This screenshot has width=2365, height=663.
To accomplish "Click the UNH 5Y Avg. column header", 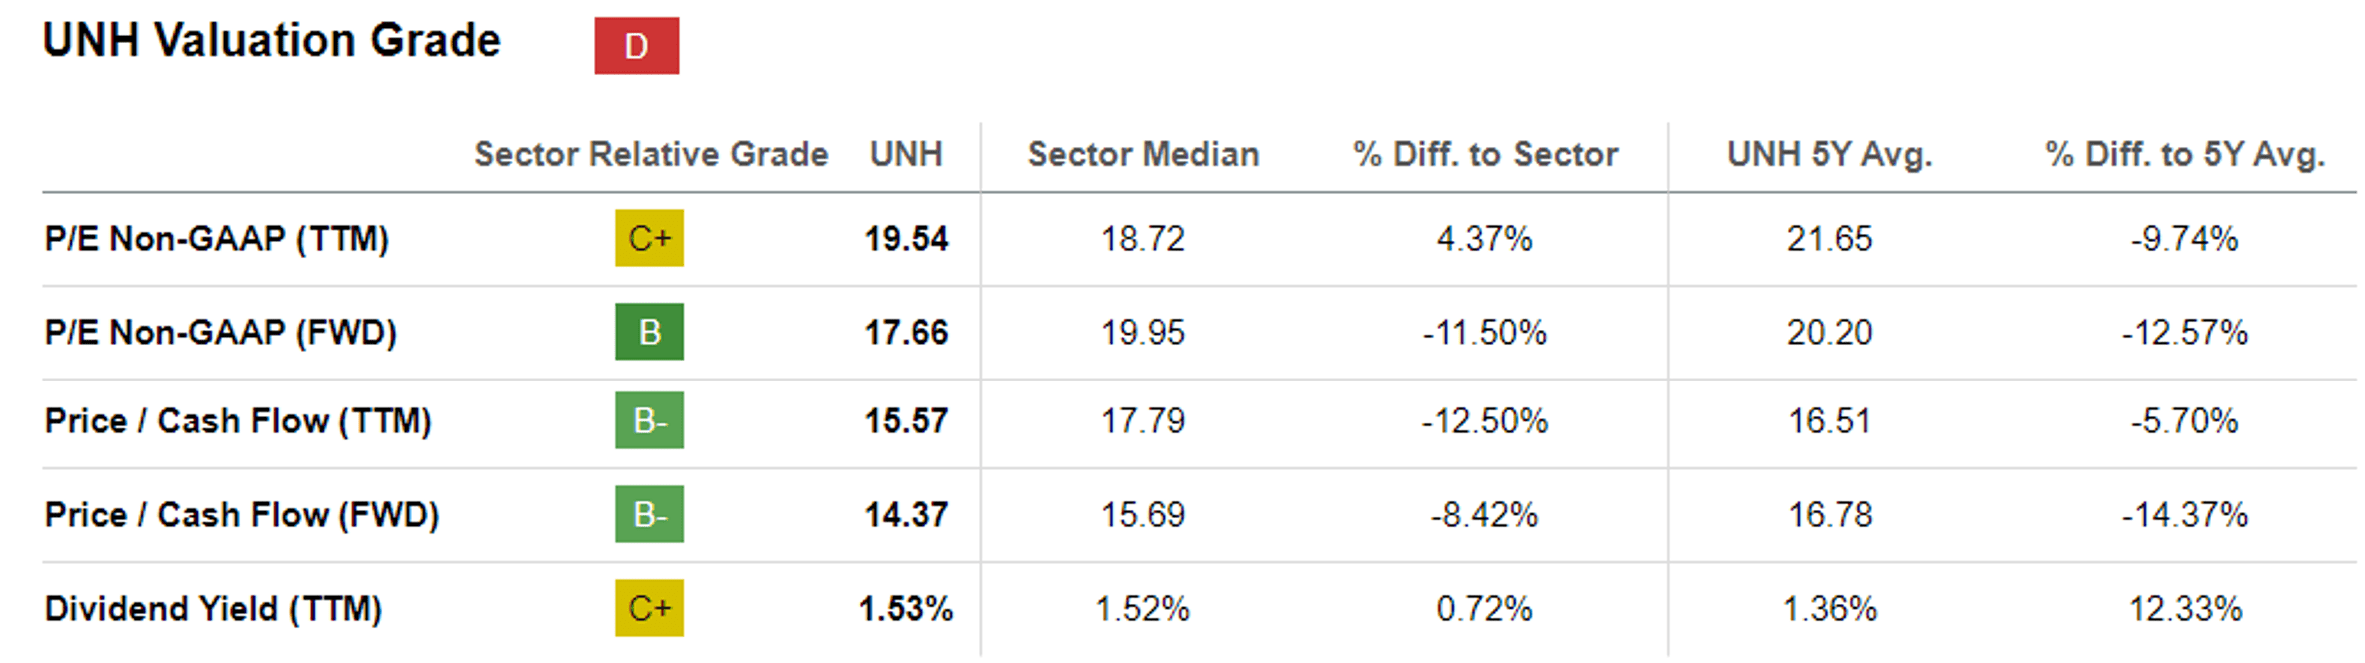I will [x=1829, y=154].
